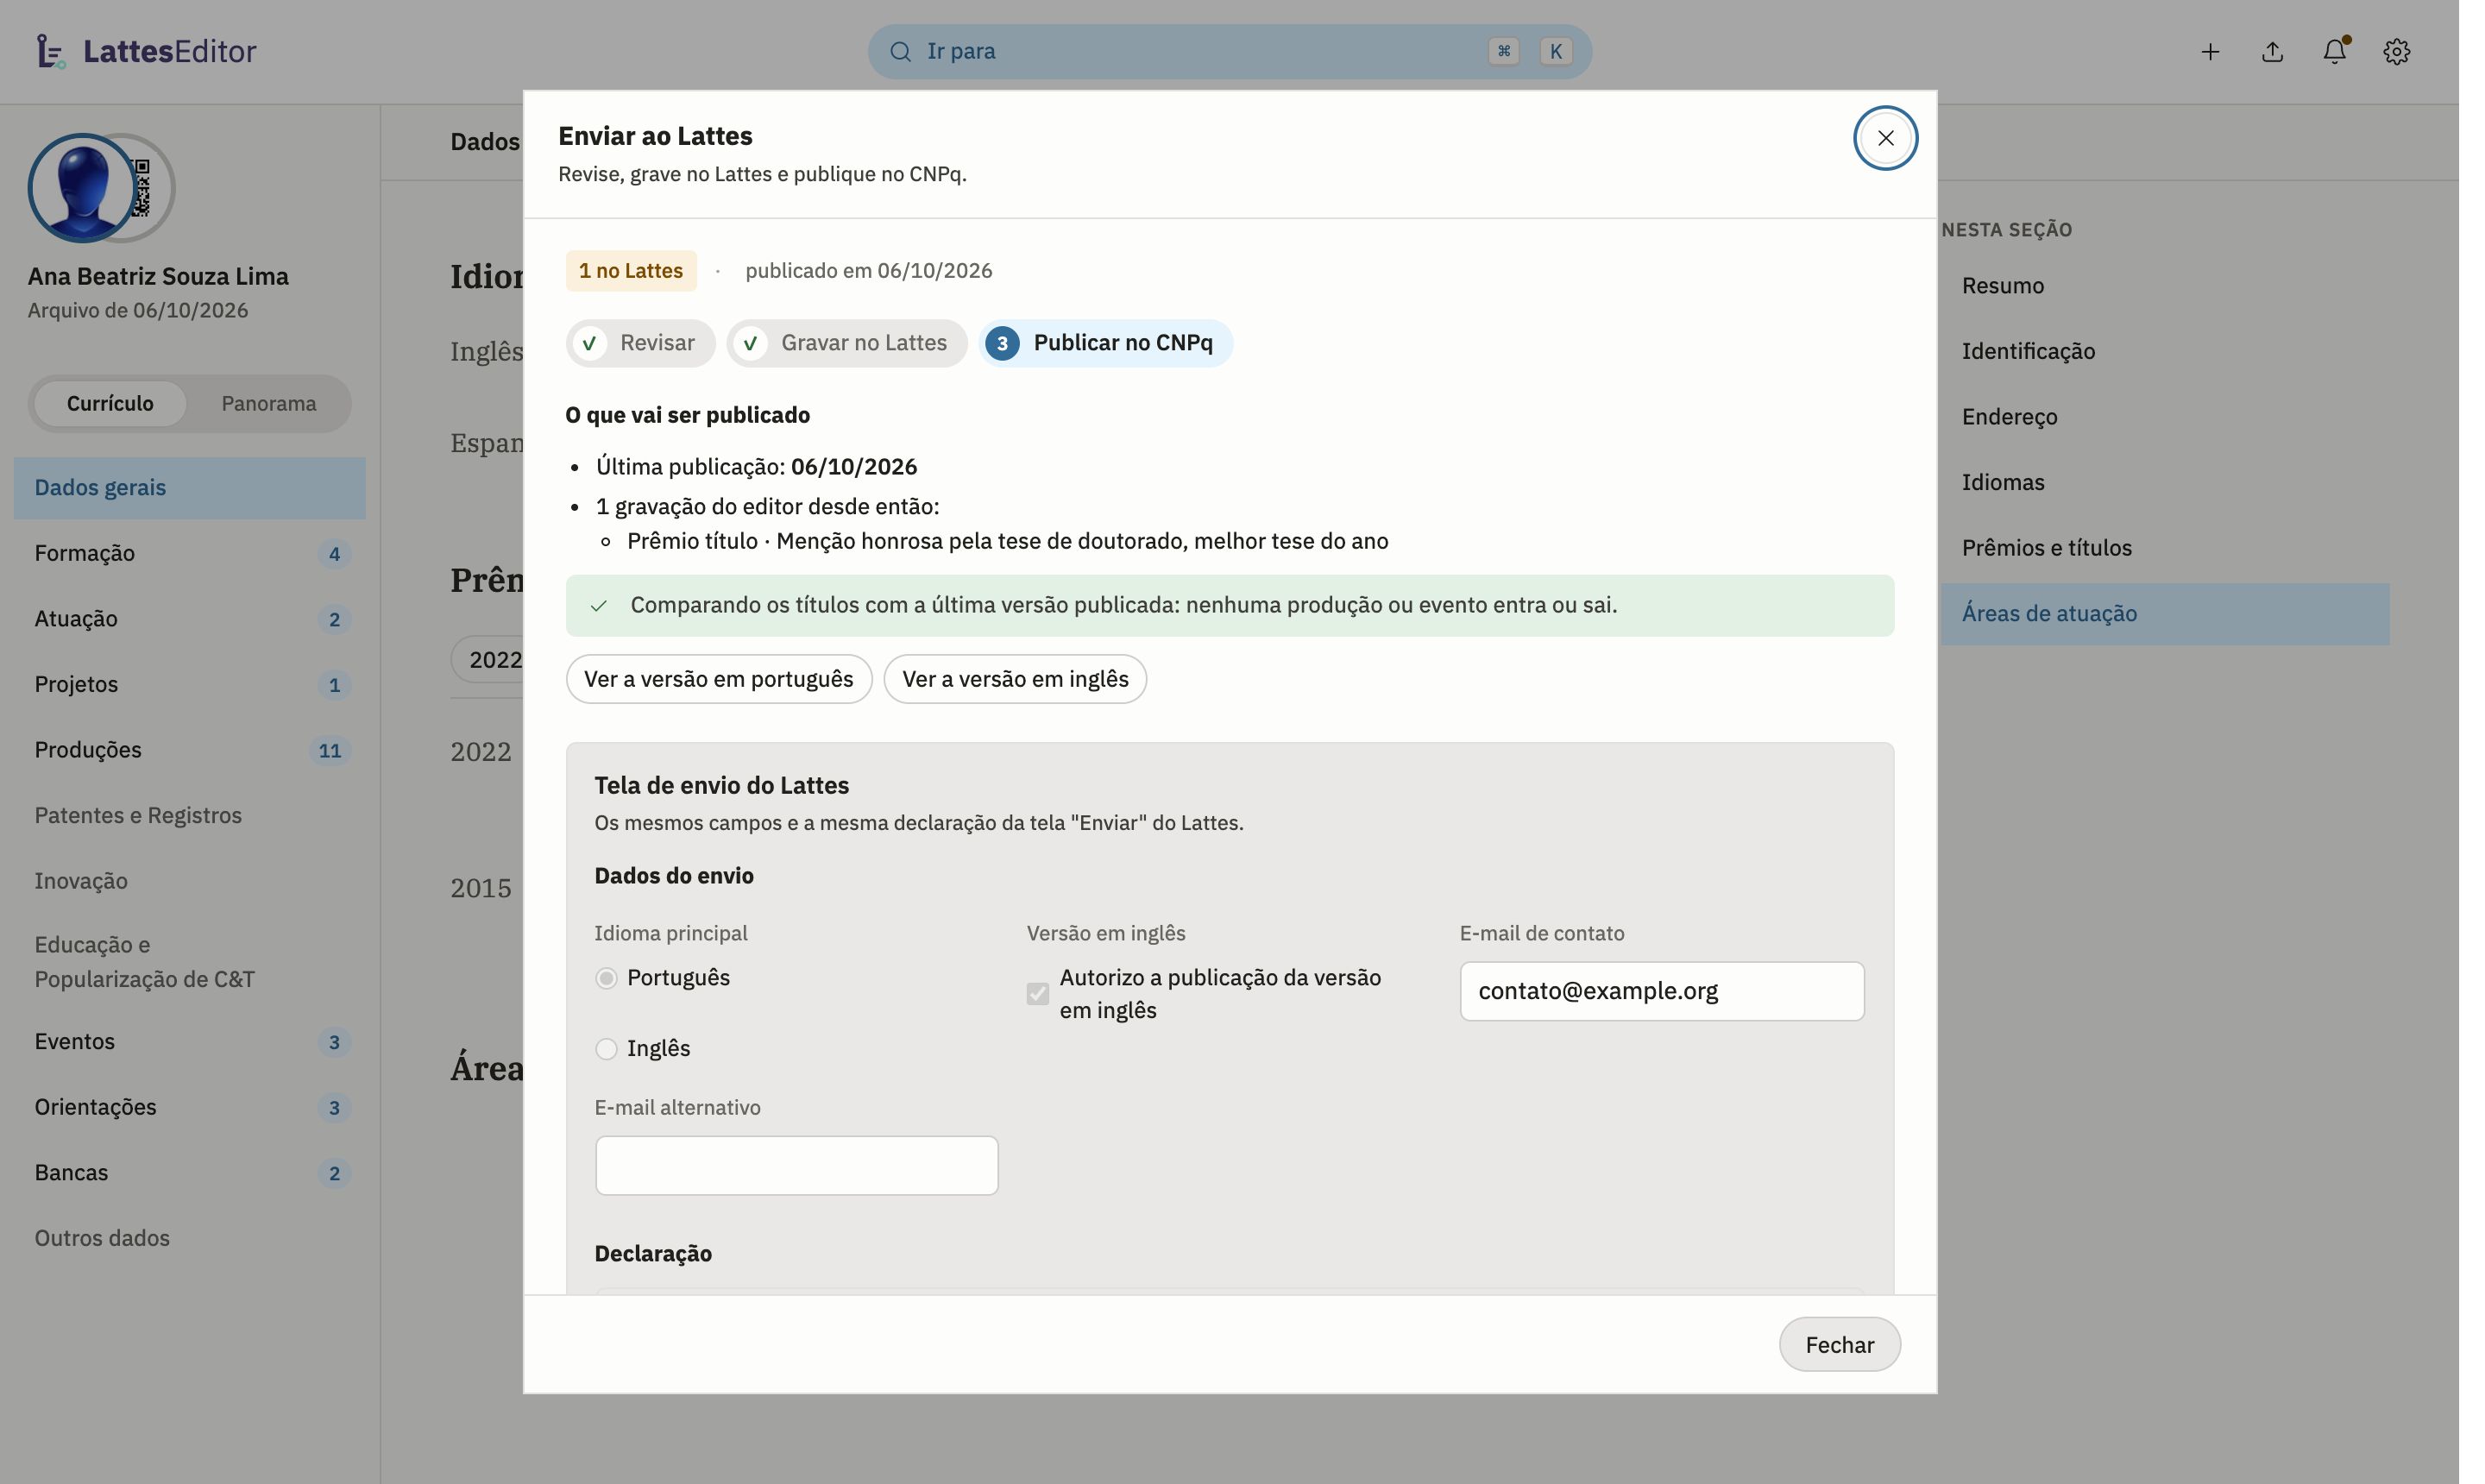Open Bancas section in the sidebar
Screen dimensions: 2485x1484
[190, 1172]
